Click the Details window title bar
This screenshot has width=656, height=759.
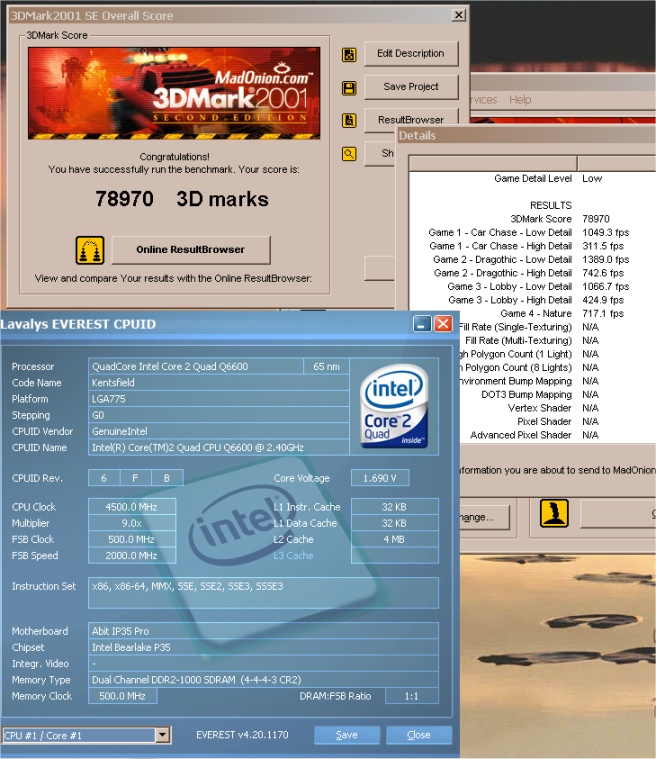[526, 136]
